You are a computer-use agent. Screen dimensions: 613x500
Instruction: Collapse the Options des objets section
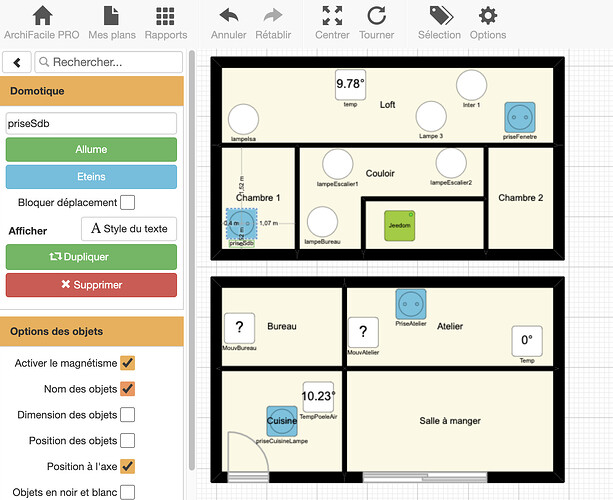[x=92, y=331]
